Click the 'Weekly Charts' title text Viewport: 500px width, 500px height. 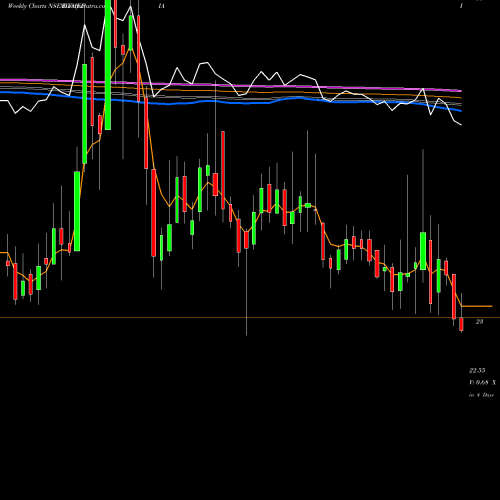[x=27, y=6]
